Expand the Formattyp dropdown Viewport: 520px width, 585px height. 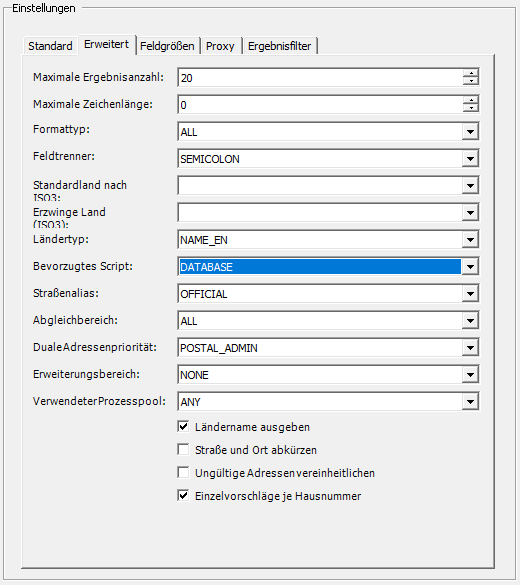pyautogui.click(x=470, y=132)
